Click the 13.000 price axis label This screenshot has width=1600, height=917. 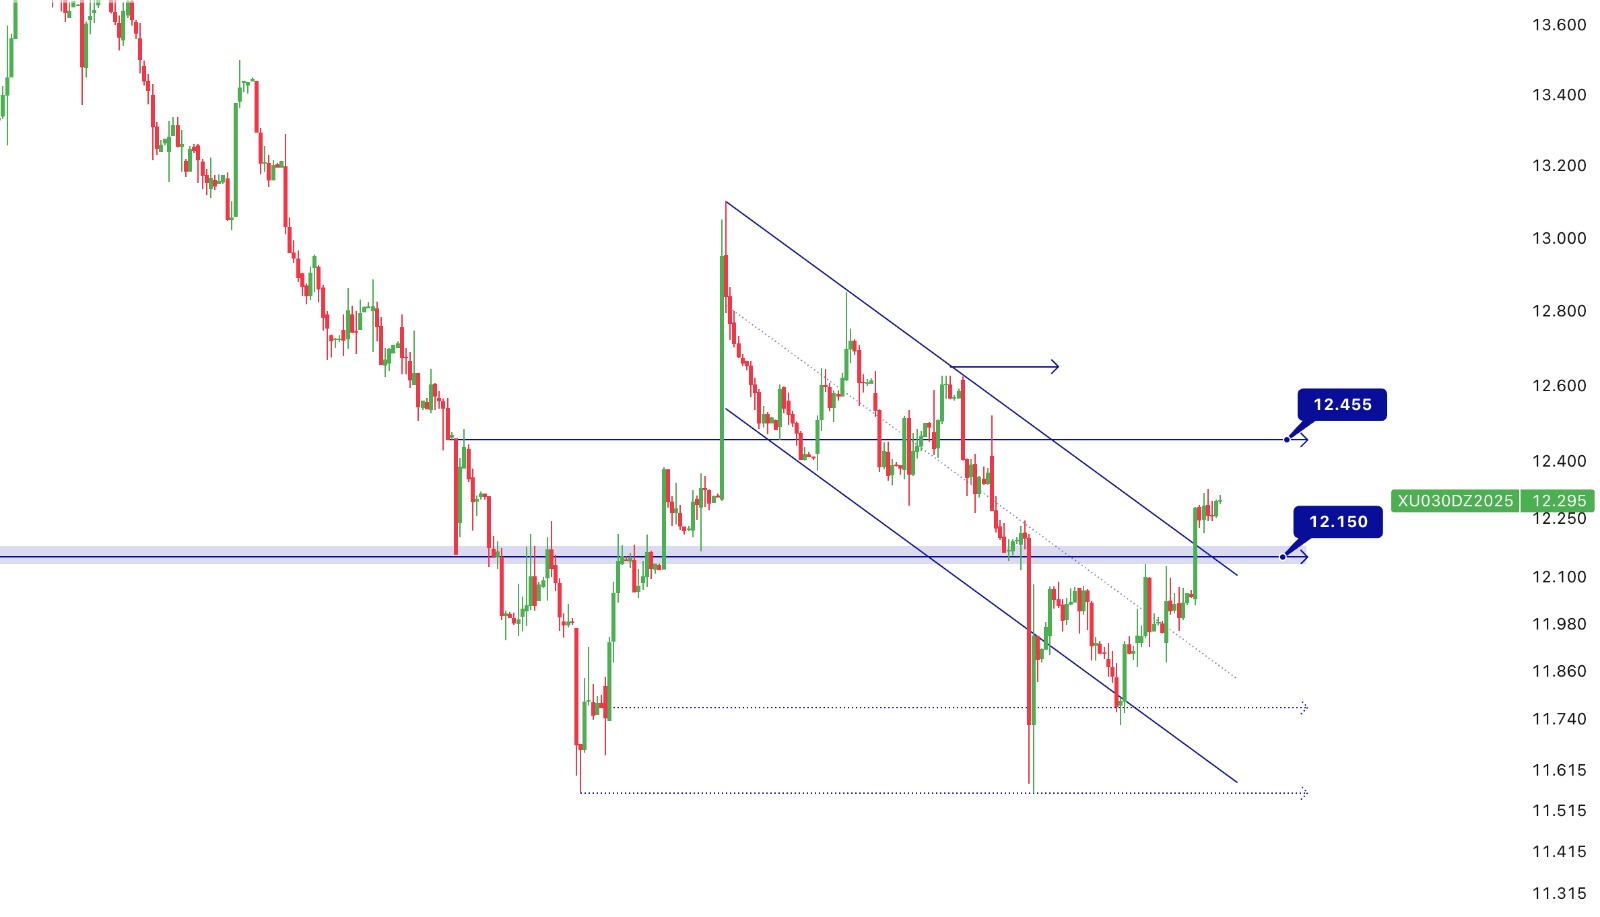pos(1559,238)
